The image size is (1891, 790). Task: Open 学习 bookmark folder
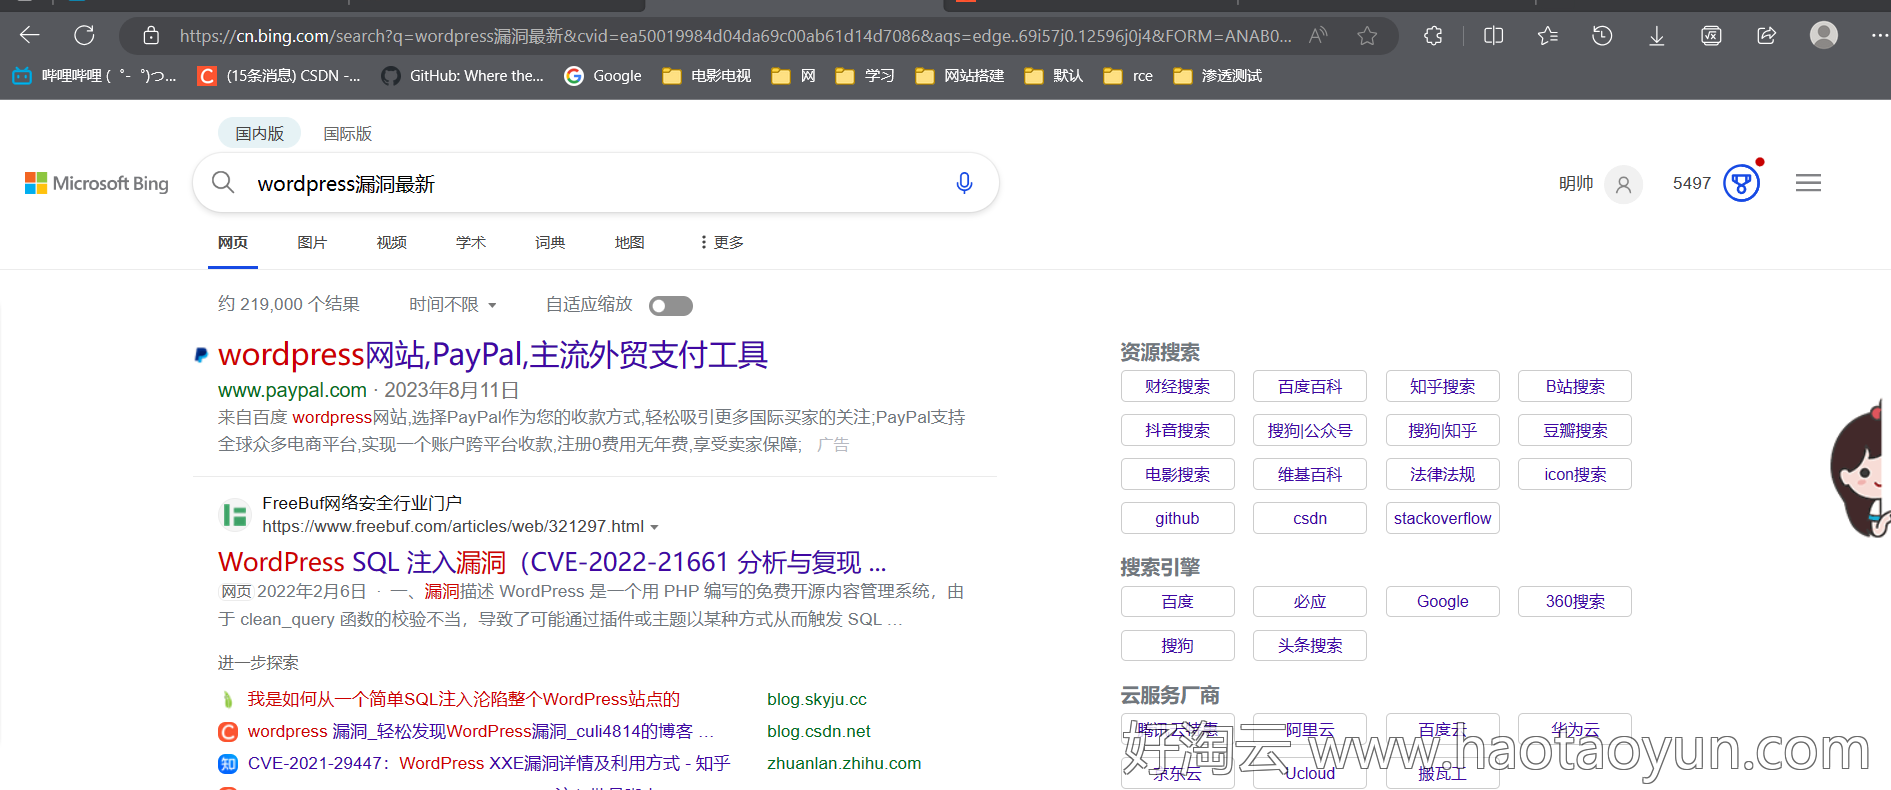[865, 76]
